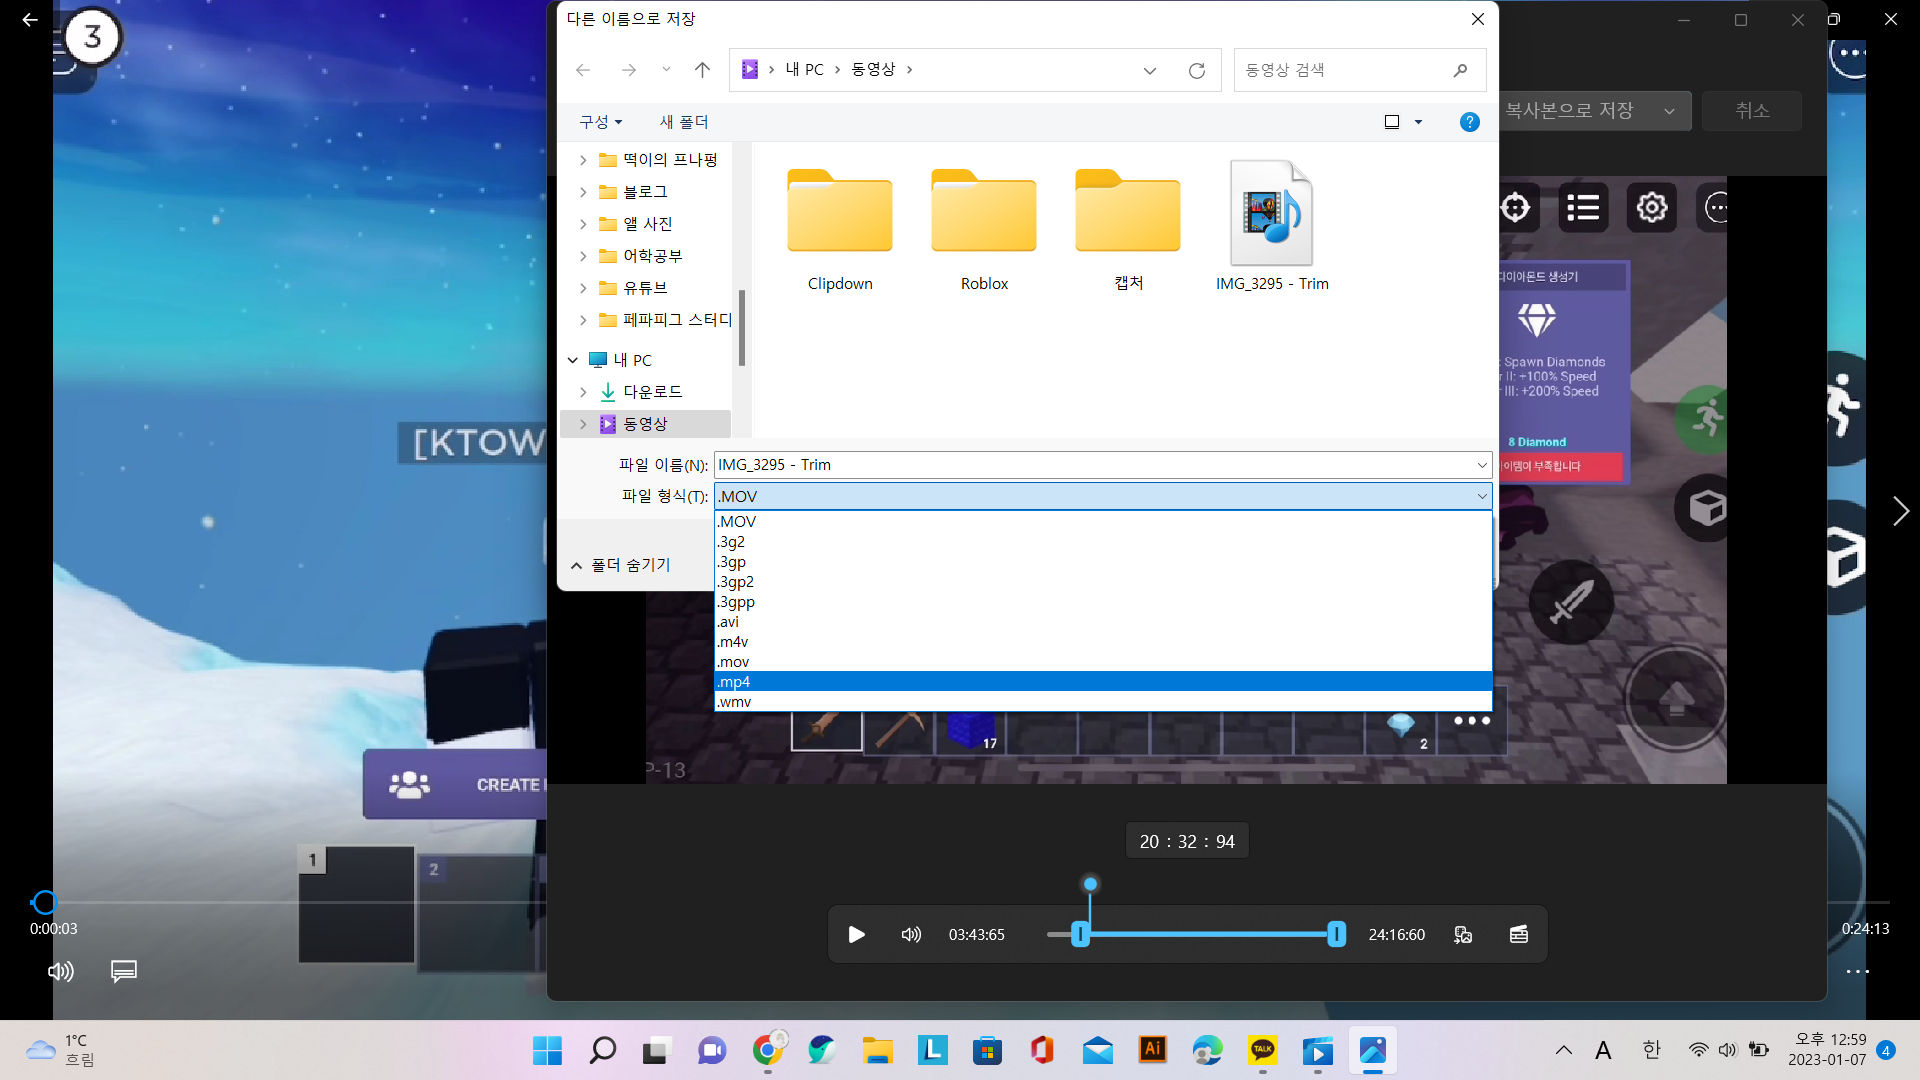Image resolution: width=1920 pixels, height=1080 pixels.
Task: Change the view layout icon
Action: (x=1391, y=122)
